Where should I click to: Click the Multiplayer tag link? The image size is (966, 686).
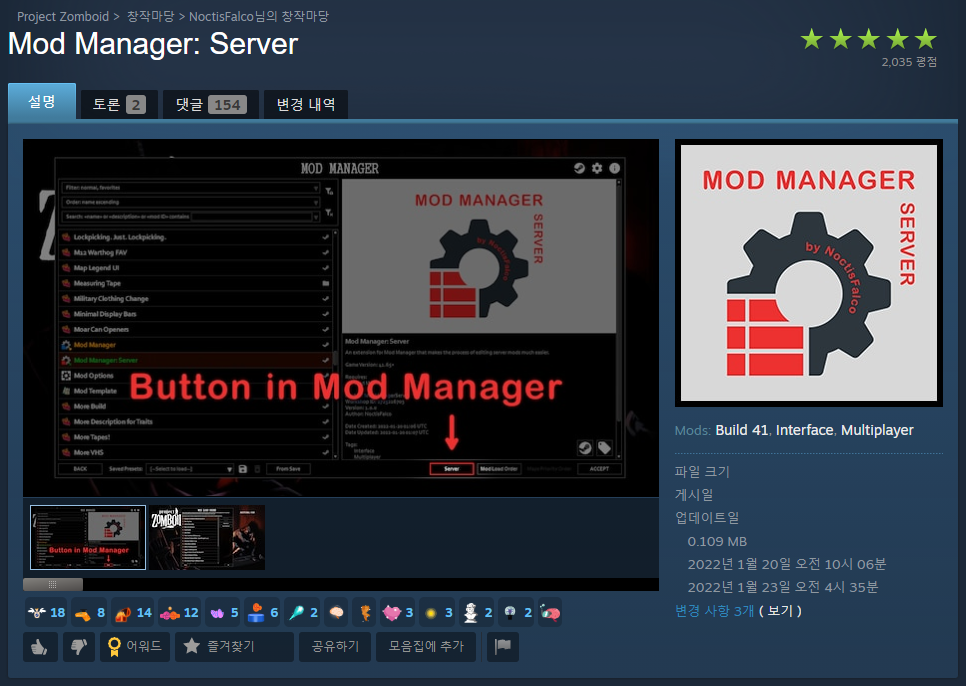877,430
